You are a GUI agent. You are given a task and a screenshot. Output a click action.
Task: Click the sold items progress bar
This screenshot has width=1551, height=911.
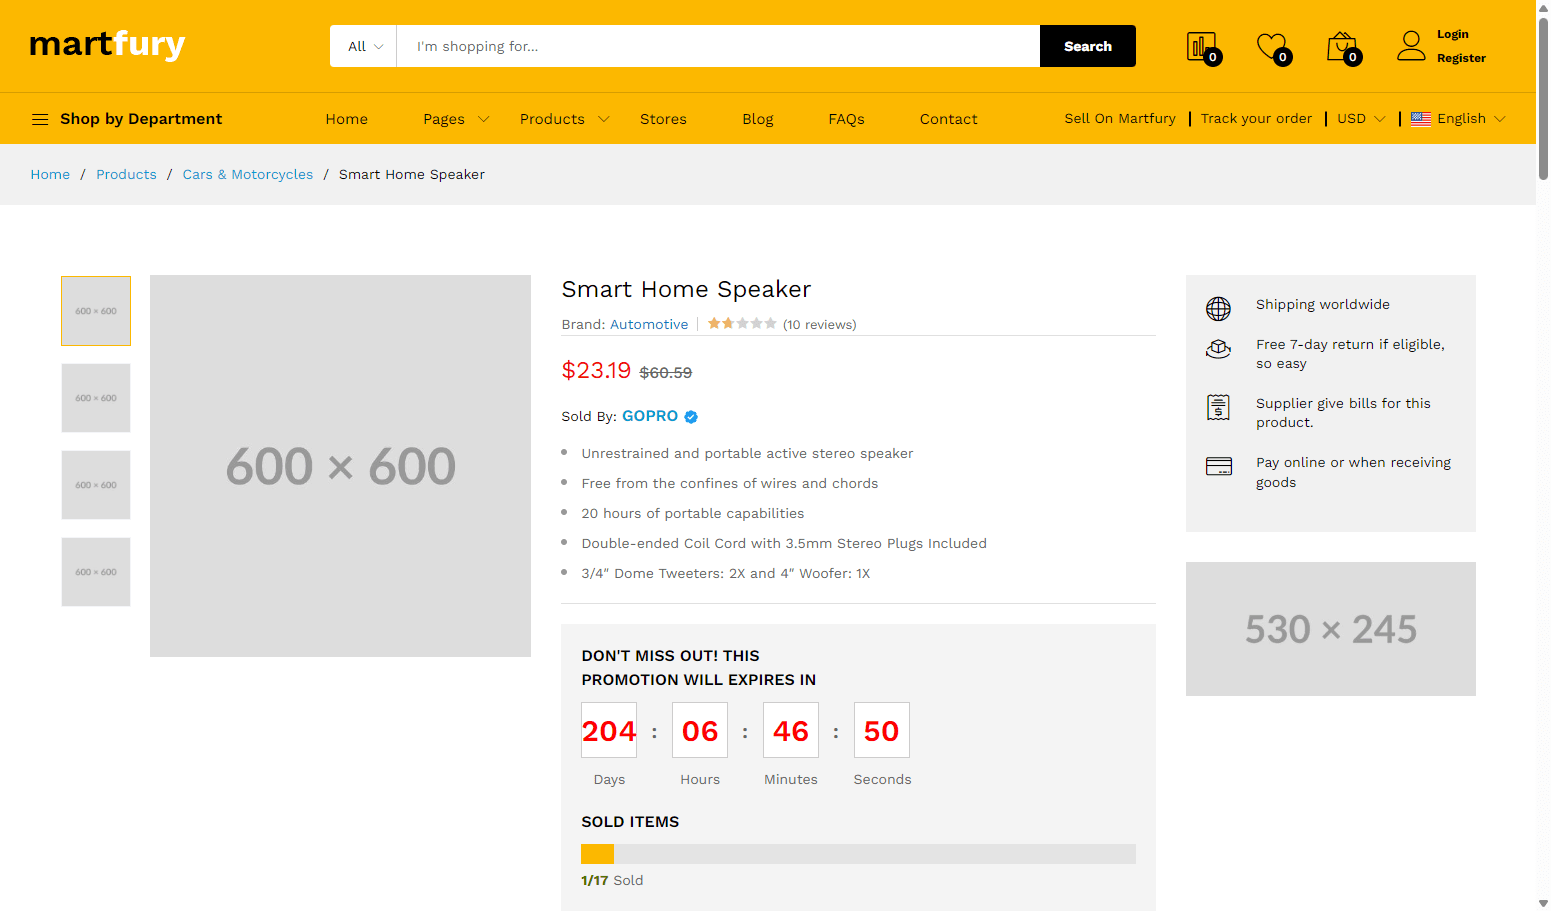[858, 854]
